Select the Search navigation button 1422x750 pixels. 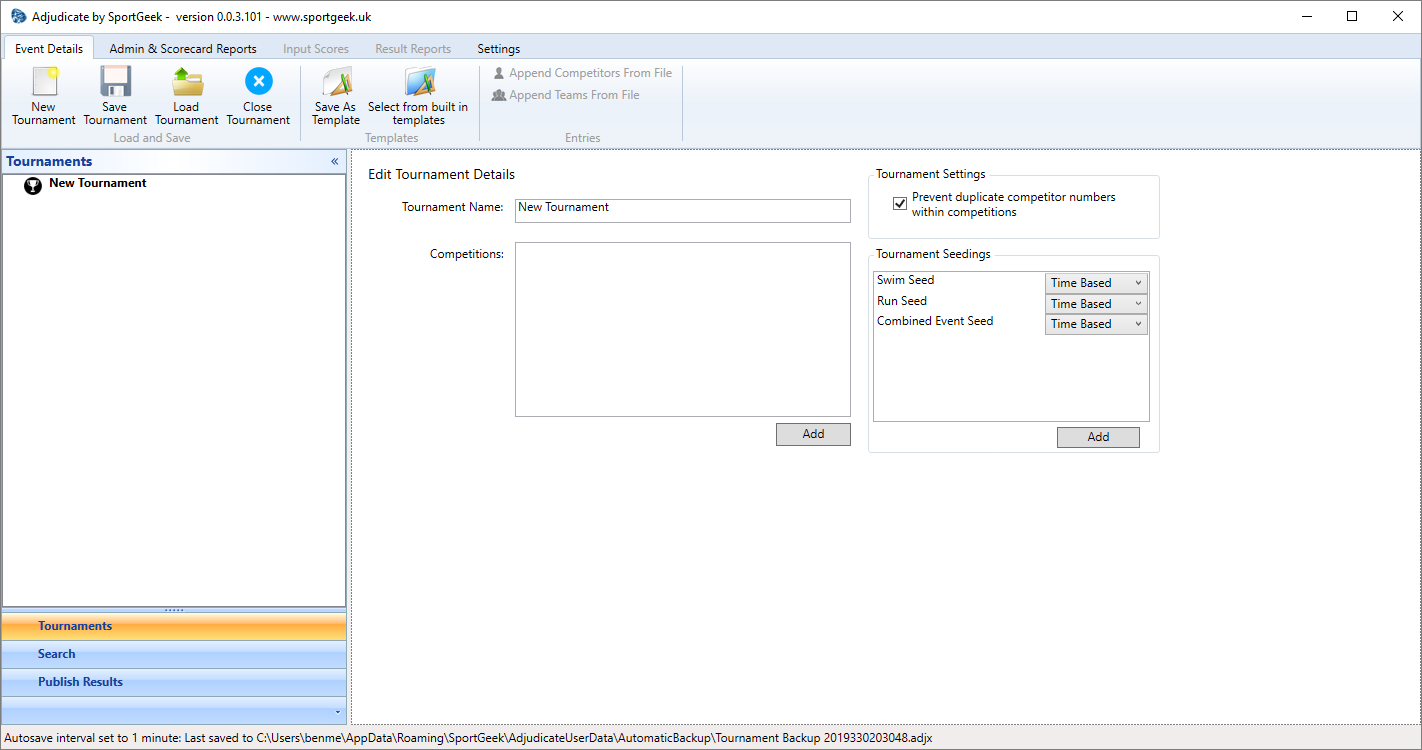(x=174, y=654)
